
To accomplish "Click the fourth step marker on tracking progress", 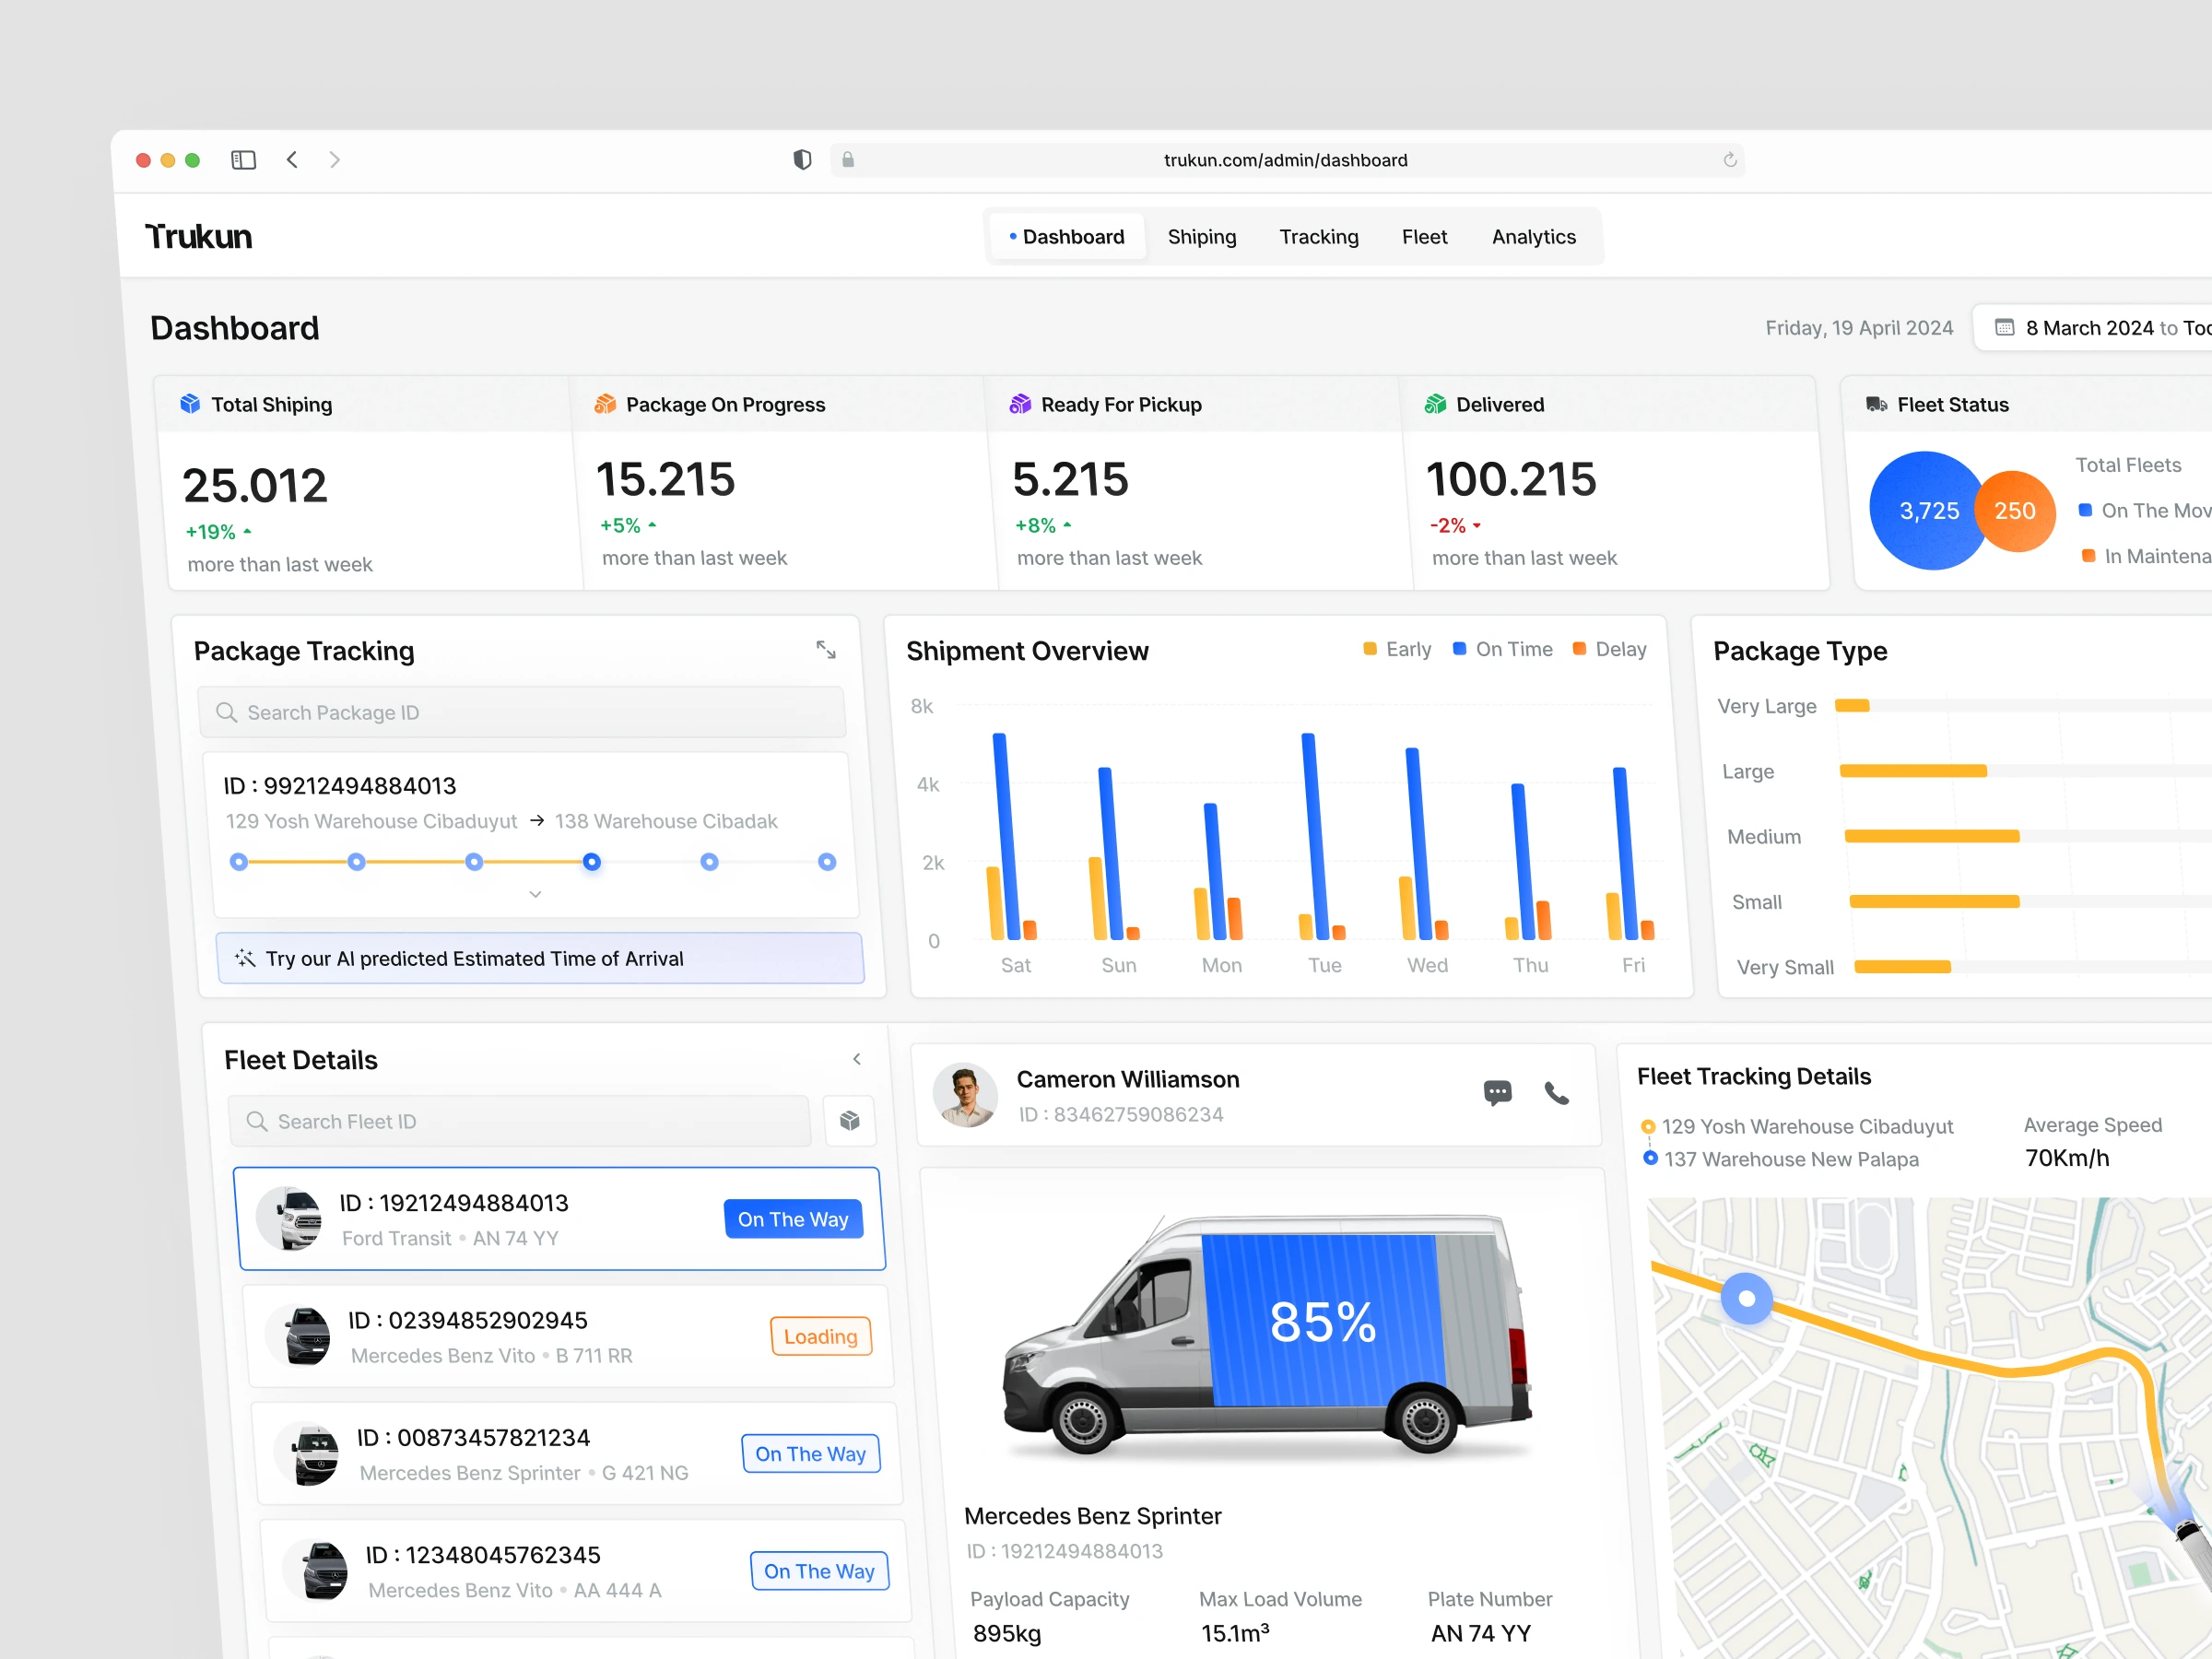I will 592,862.
